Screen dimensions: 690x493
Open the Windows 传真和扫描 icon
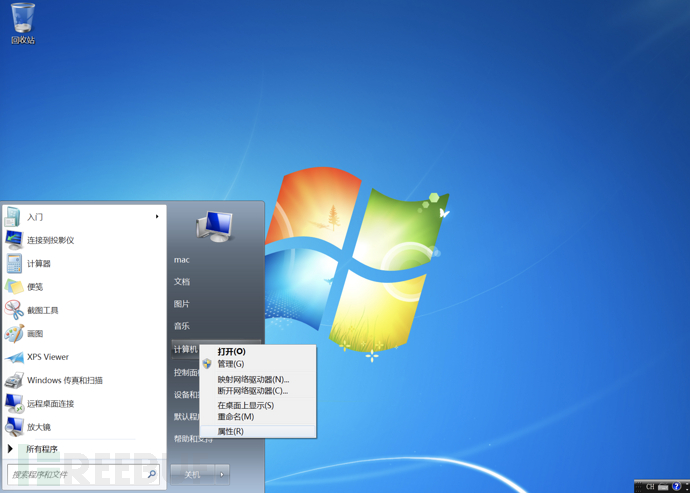tap(14, 380)
